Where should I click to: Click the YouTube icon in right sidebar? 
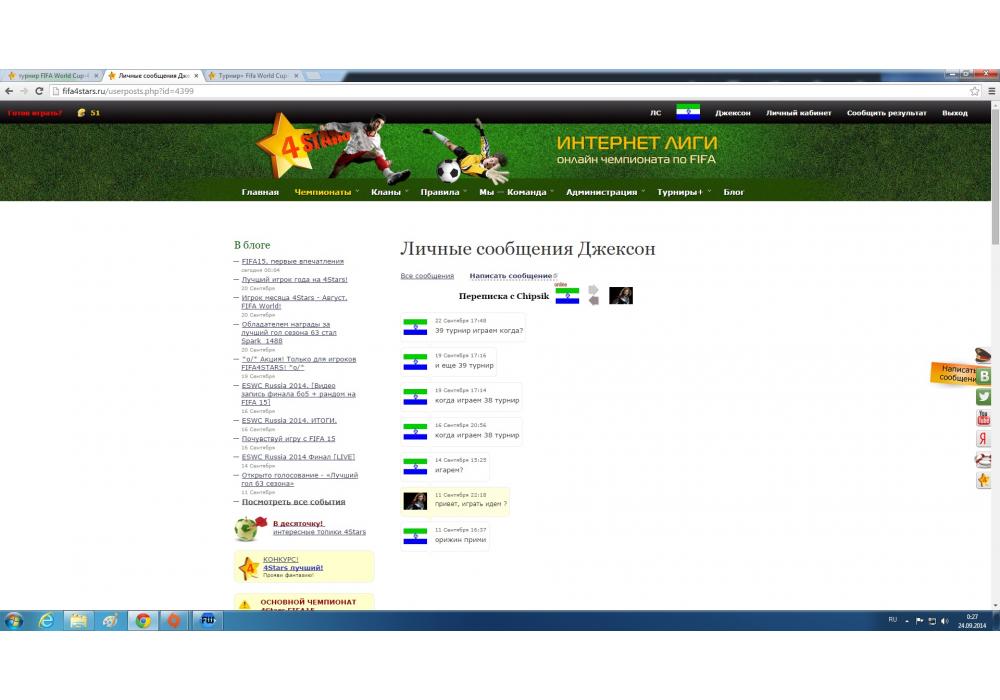984,418
